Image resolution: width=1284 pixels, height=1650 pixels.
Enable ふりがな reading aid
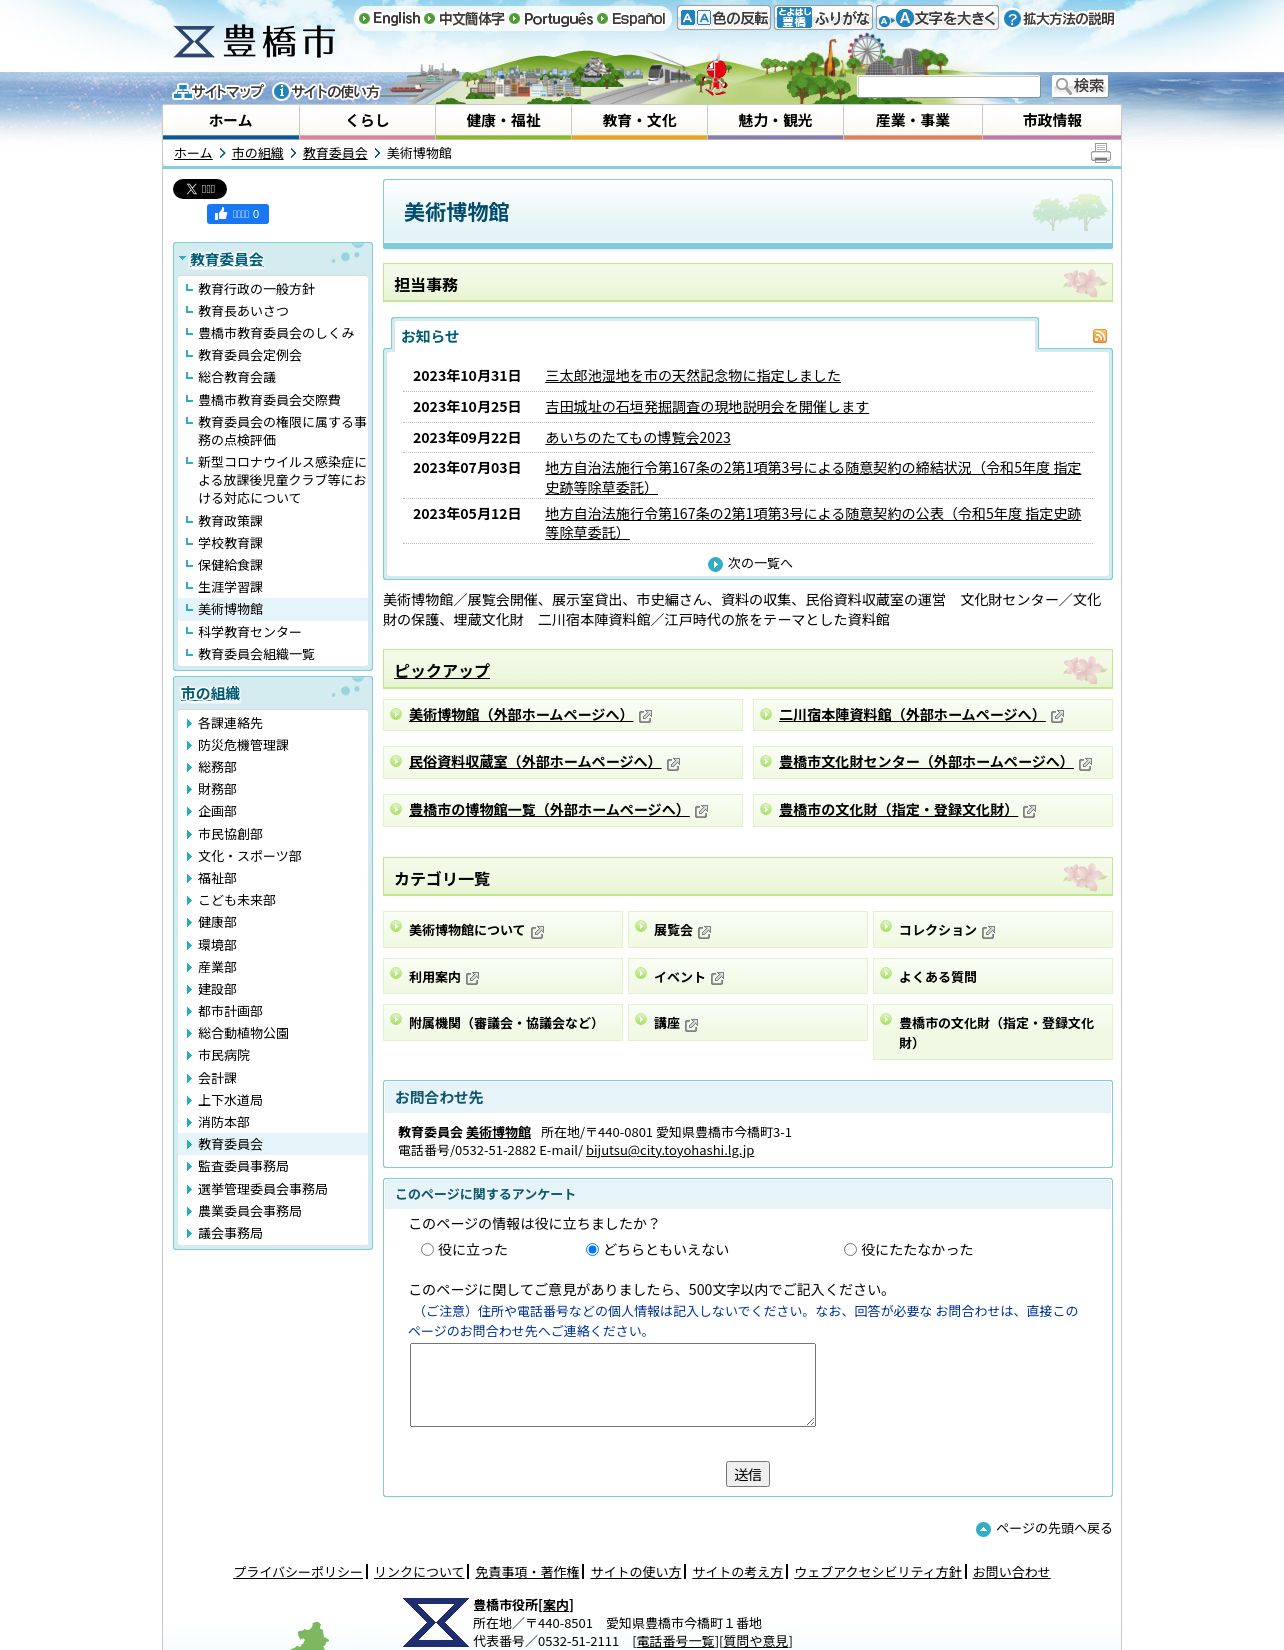823,18
